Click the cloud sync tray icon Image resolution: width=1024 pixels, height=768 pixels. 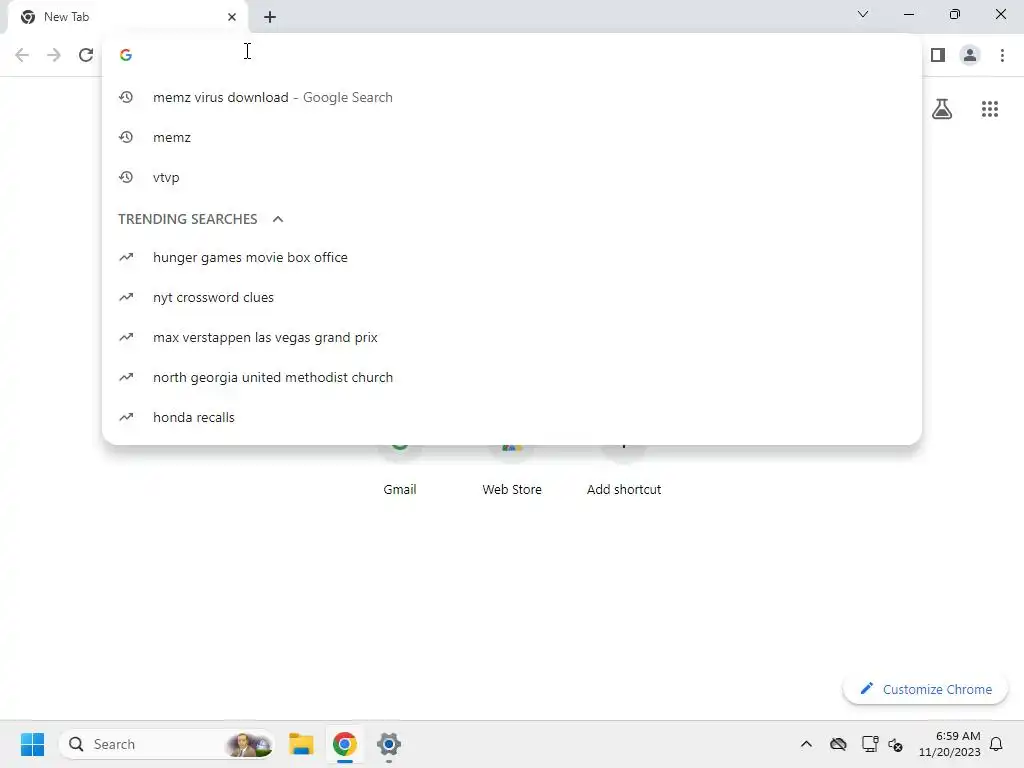coord(838,744)
